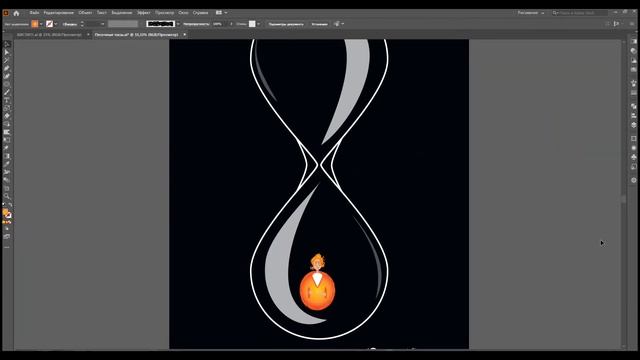
Task: Open the Редактирование menu
Action: coord(58,13)
